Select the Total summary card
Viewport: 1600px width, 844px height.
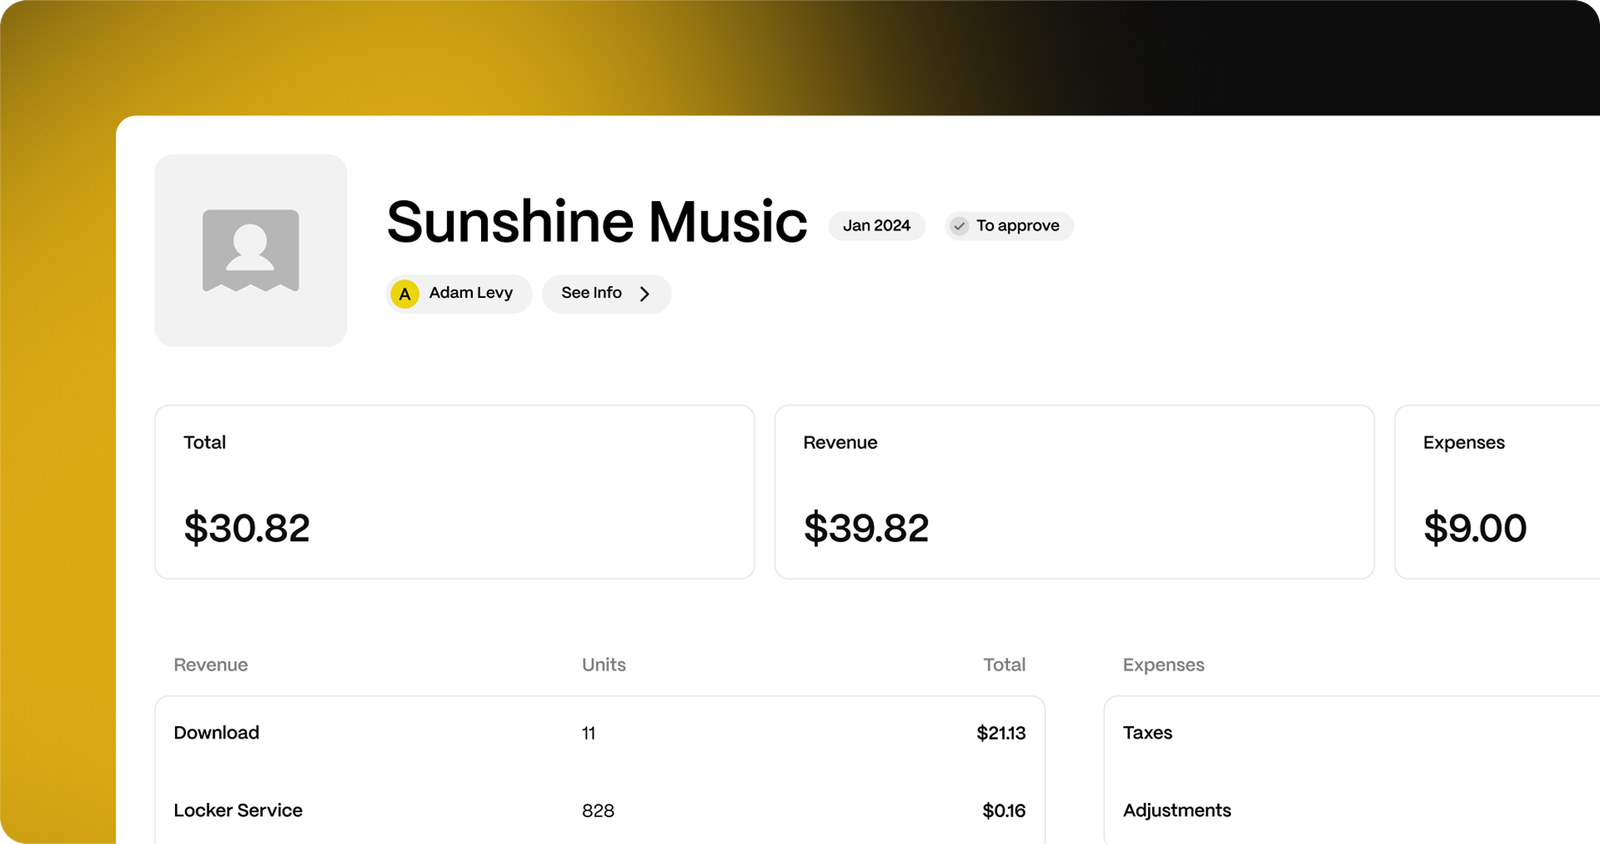click(454, 491)
